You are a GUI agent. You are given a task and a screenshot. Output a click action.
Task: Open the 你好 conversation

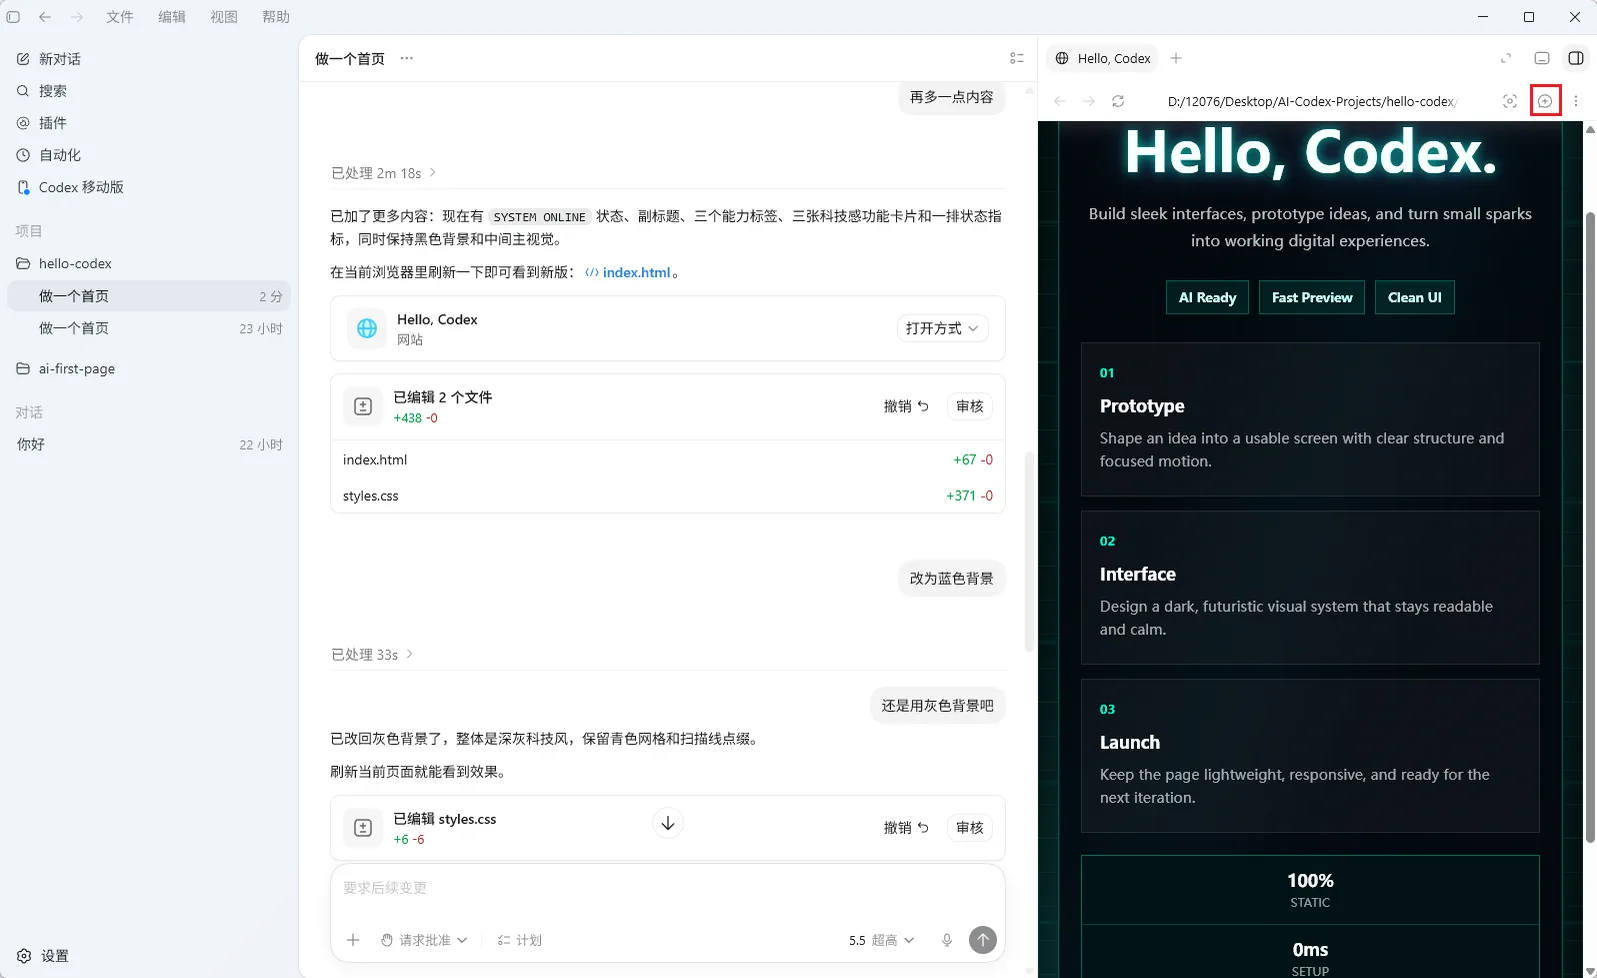pos(149,445)
